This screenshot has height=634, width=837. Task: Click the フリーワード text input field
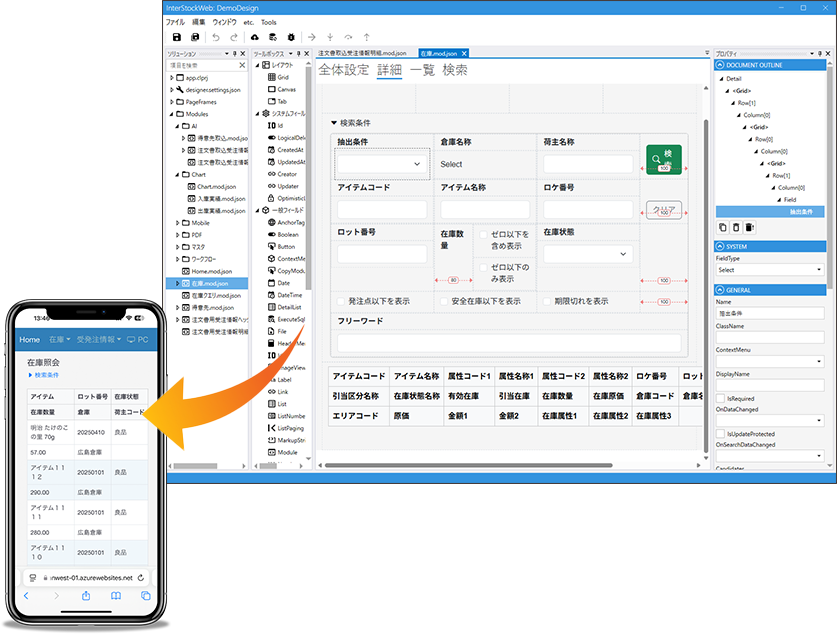[x=508, y=343]
